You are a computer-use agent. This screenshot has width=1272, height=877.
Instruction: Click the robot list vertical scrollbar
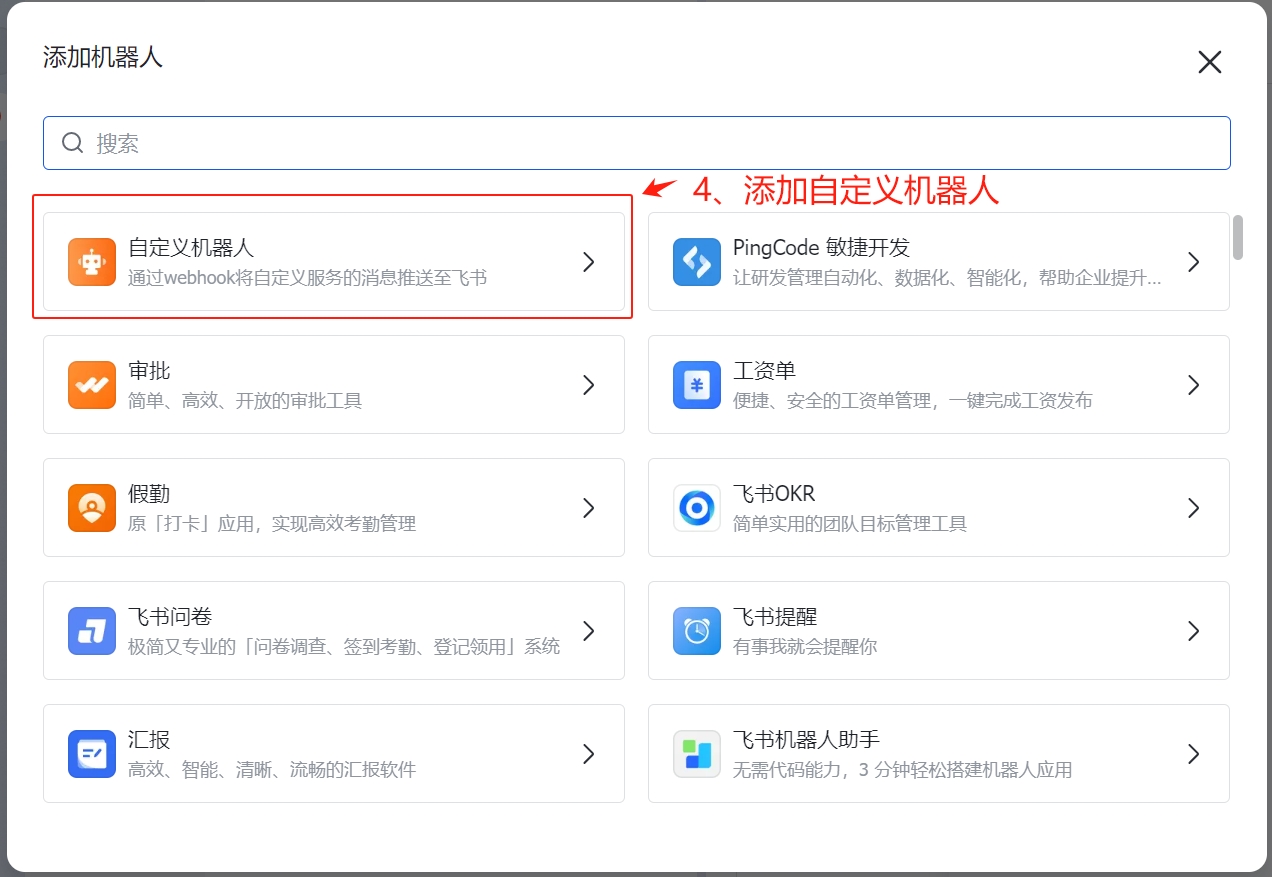[1238, 237]
